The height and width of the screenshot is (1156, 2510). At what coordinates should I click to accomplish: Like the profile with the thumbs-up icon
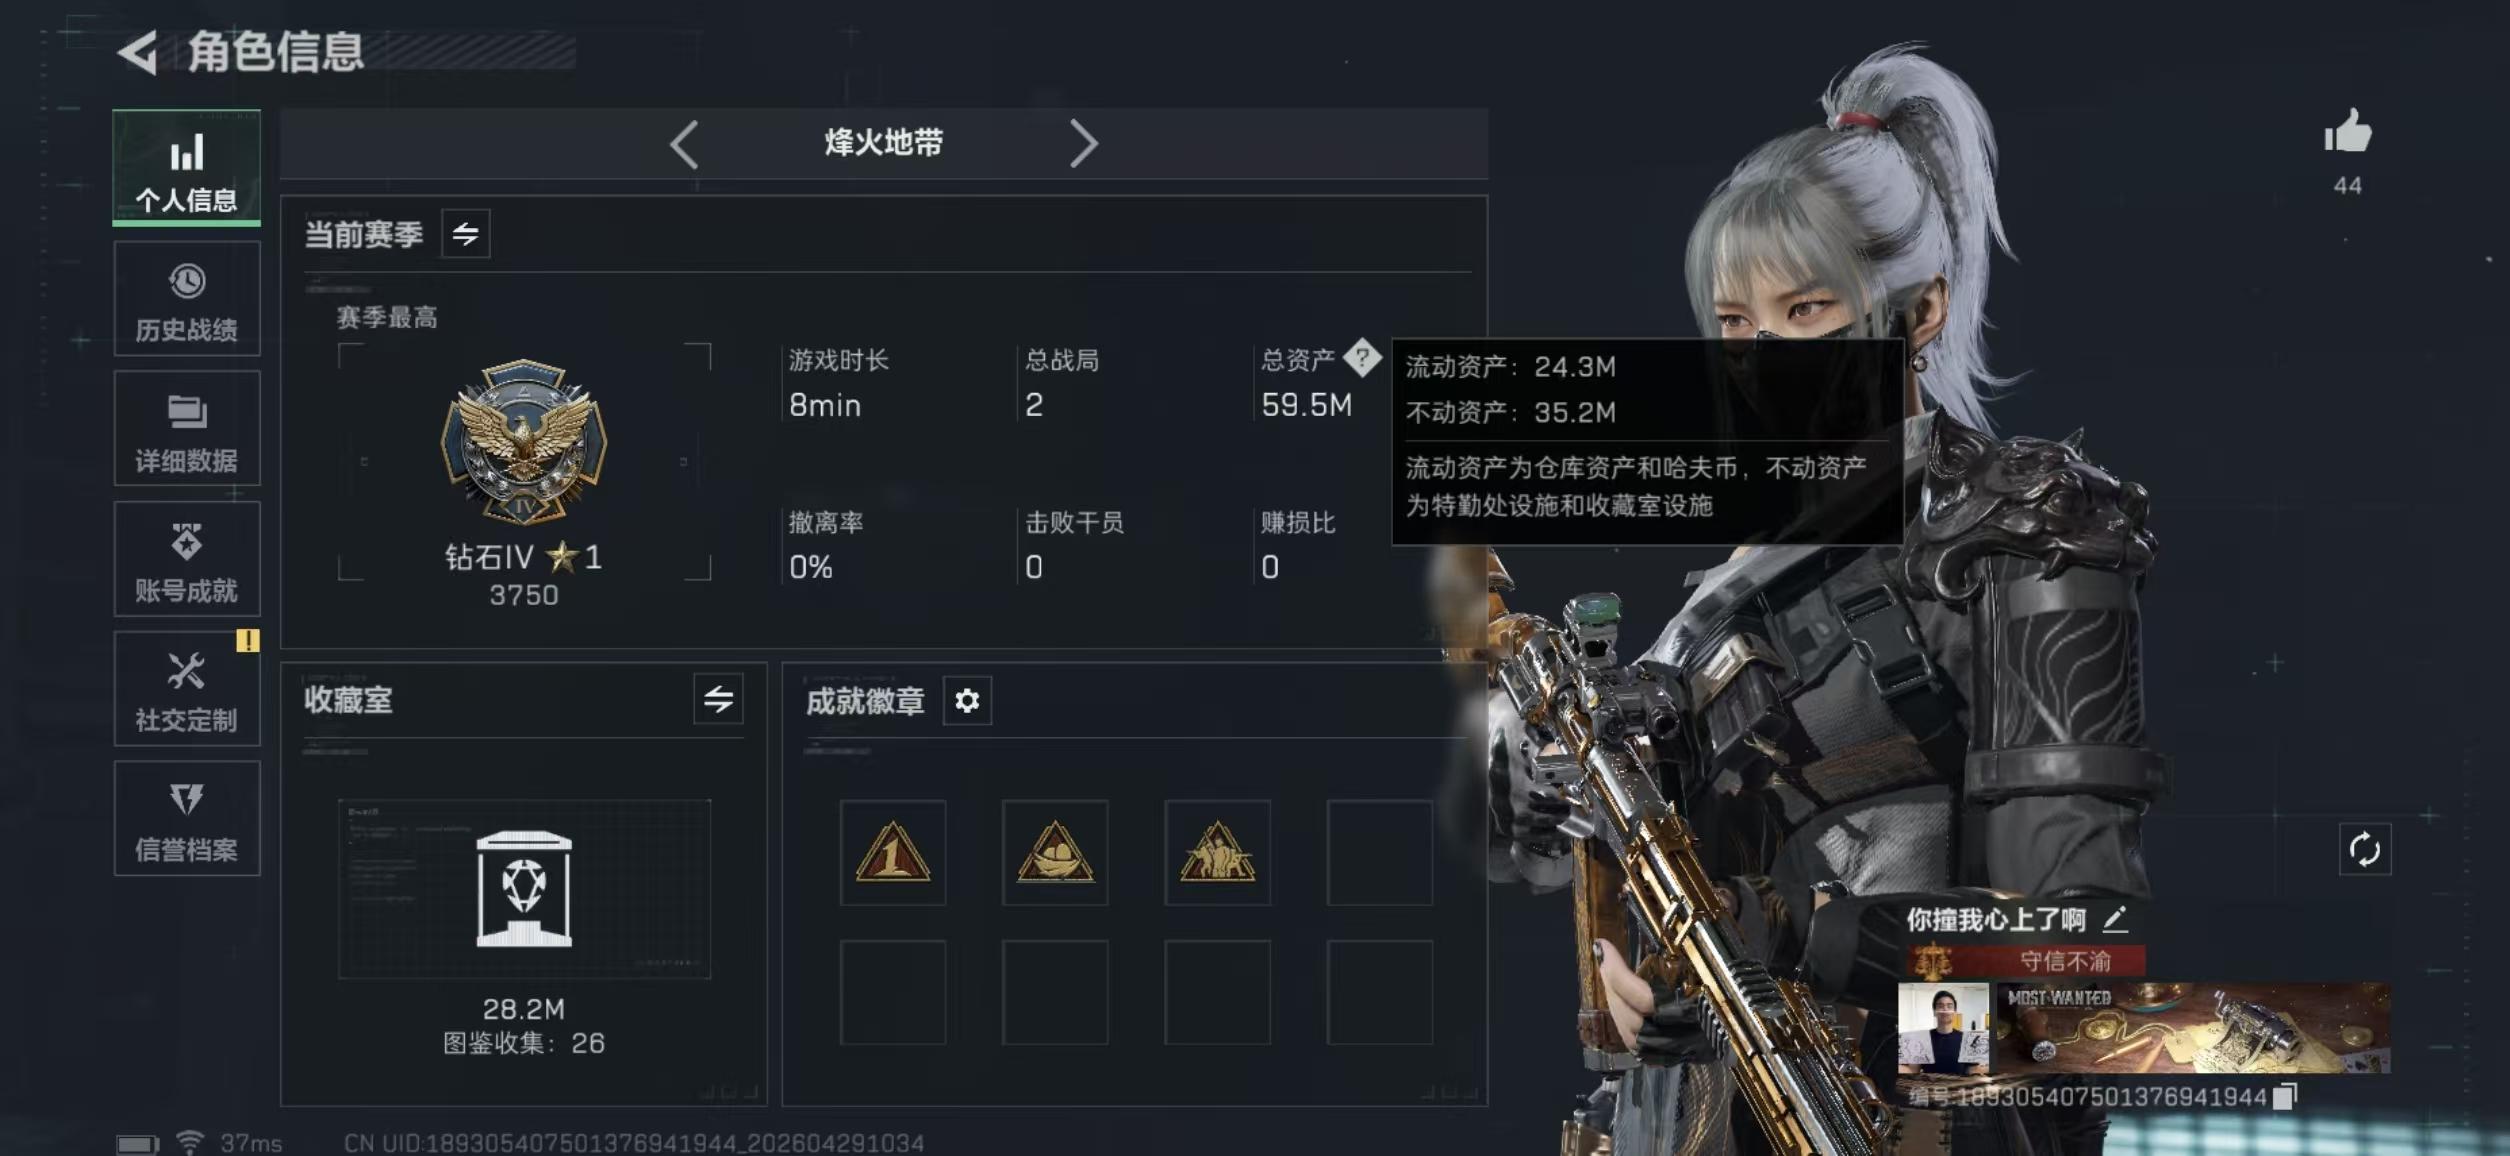pyautogui.click(x=2347, y=132)
